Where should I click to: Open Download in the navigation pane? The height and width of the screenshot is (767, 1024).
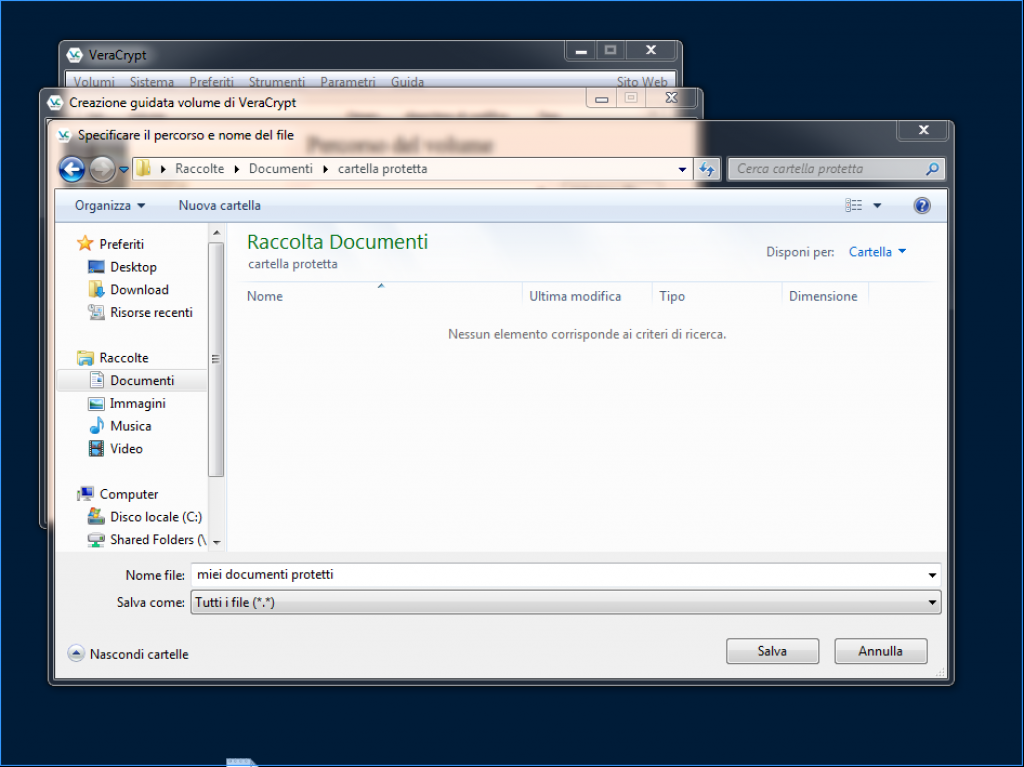click(x=139, y=289)
